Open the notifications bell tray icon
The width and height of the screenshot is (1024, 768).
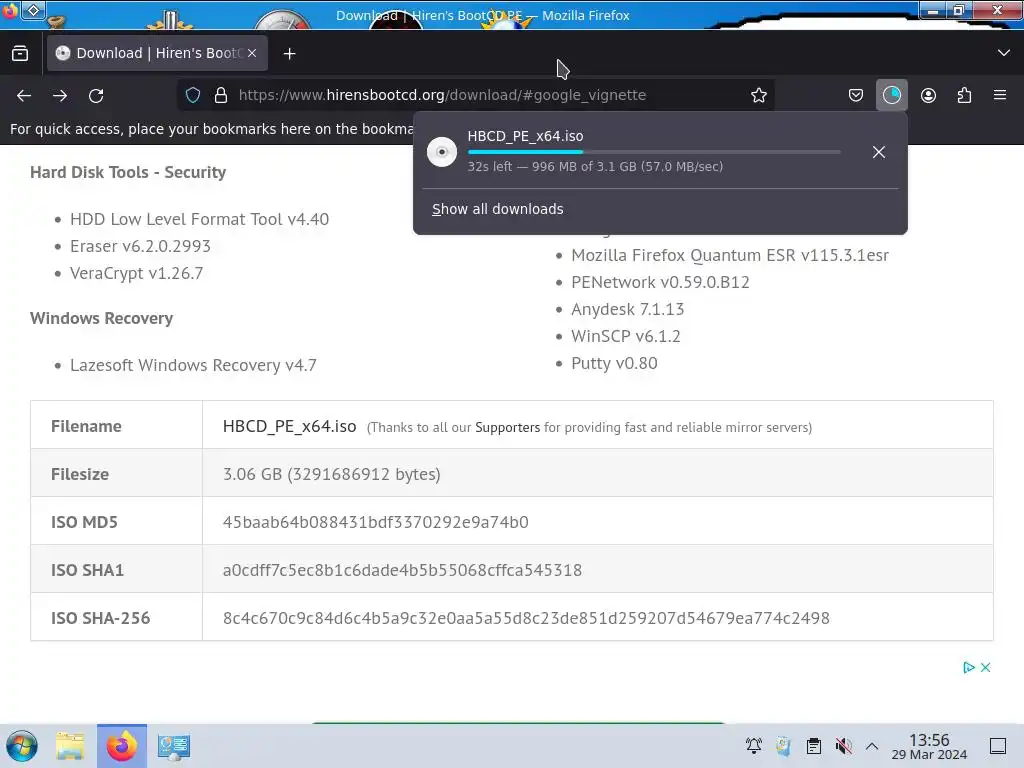tap(754, 746)
